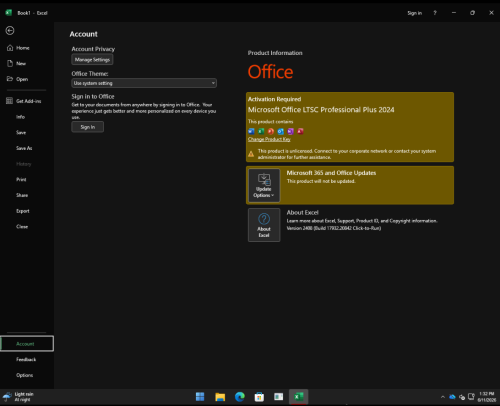The height and width of the screenshot is (406, 500).
Task: Click the Help question mark icon
Action: pos(435,13)
